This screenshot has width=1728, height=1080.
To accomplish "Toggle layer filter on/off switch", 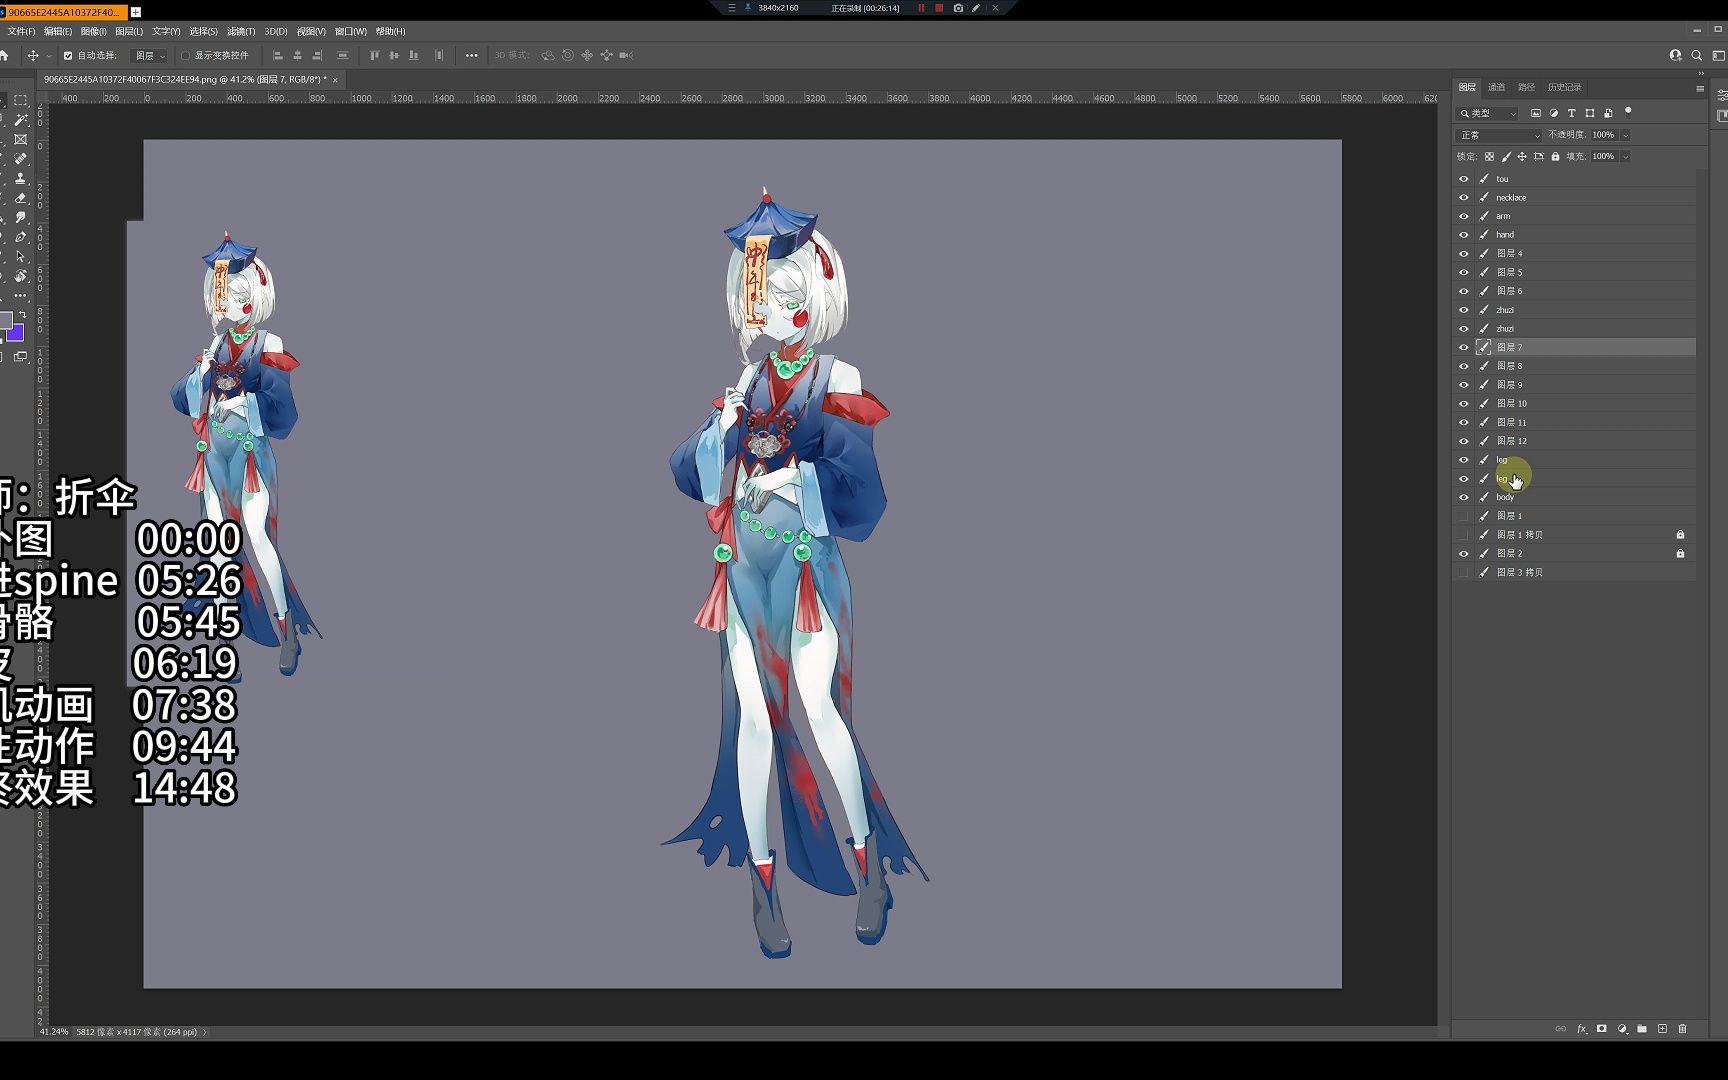I will (1628, 112).
